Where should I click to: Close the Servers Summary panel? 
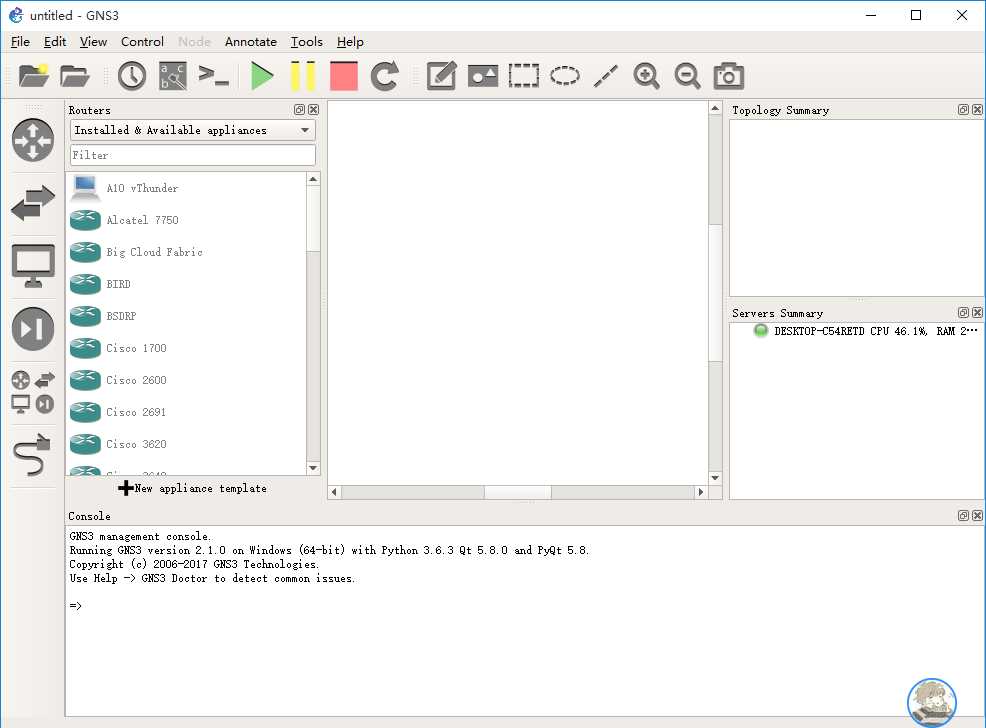[x=977, y=312]
